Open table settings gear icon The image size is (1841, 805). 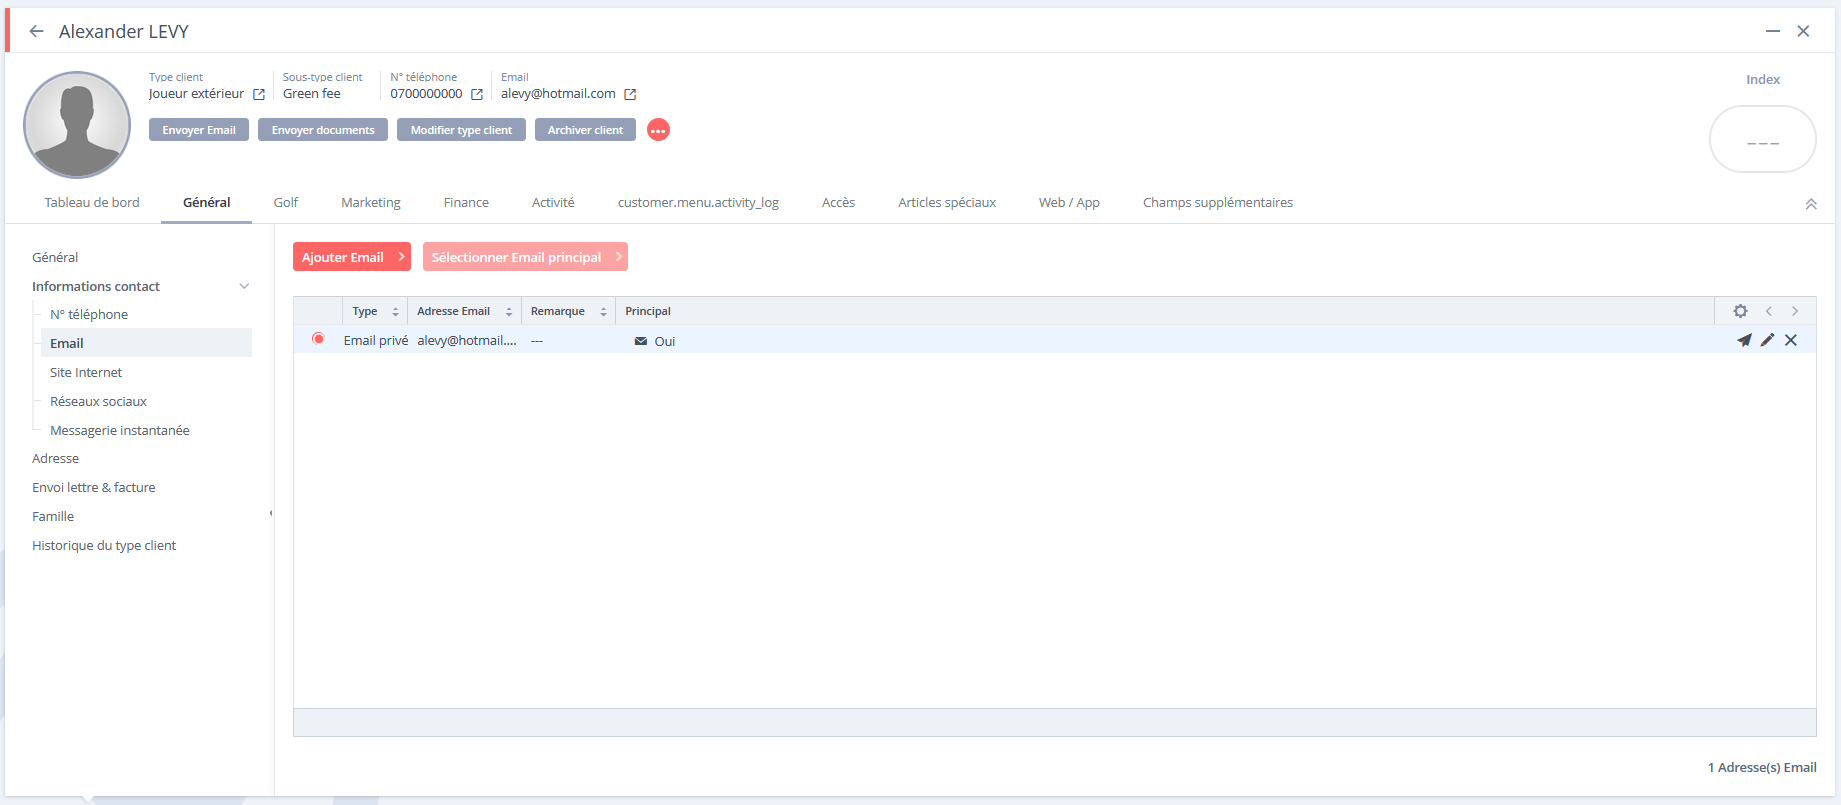click(1740, 311)
